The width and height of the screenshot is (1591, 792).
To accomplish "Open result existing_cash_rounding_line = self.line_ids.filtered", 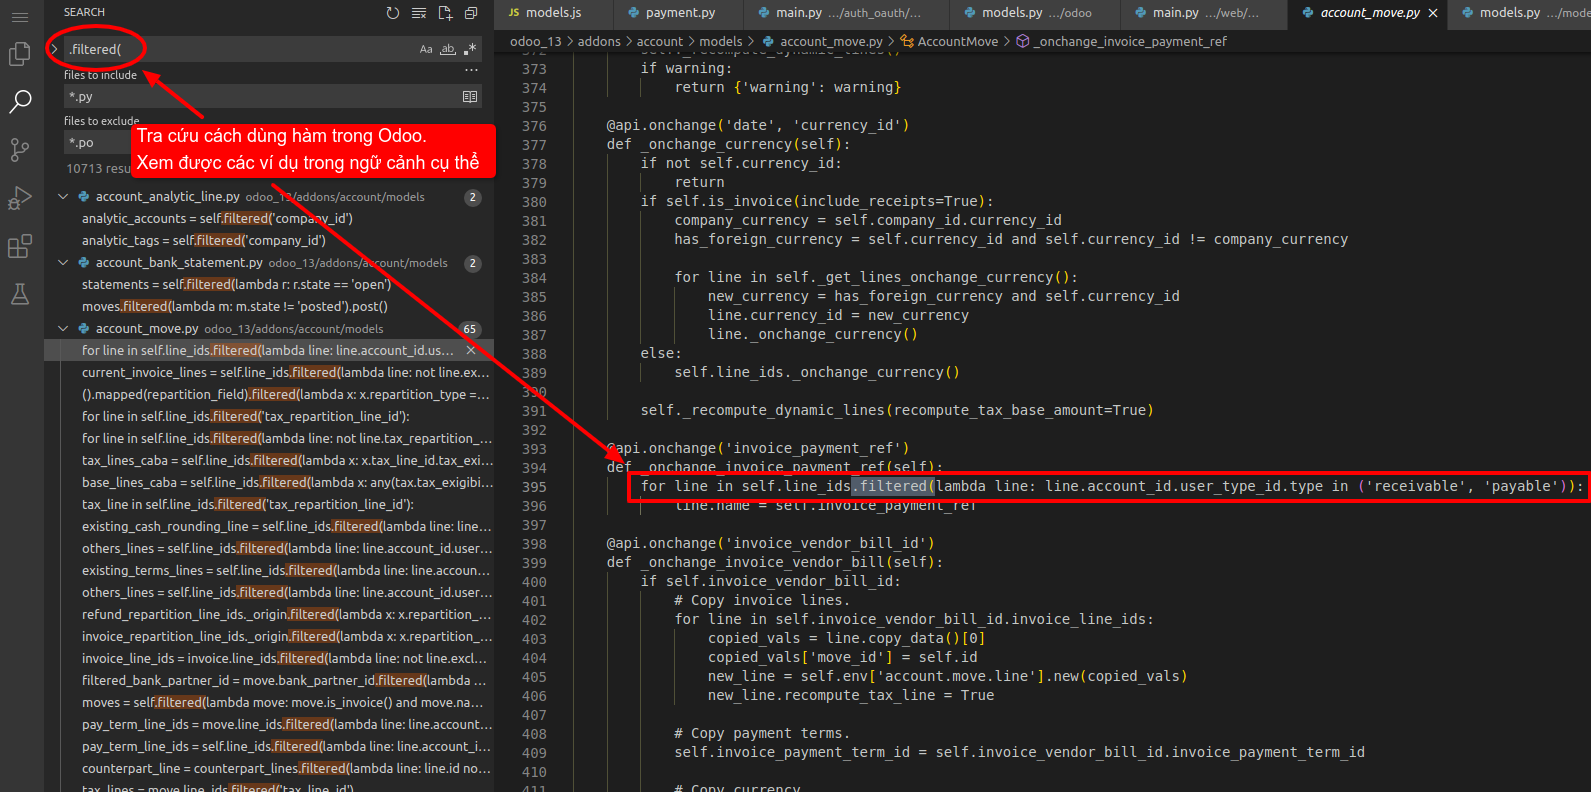I will coord(287,527).
